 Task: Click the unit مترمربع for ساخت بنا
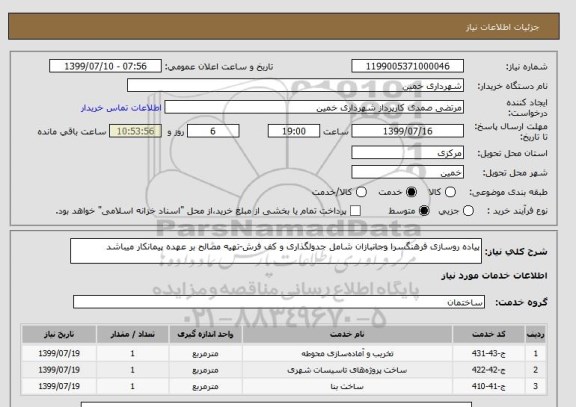click(x=205, y=386)
